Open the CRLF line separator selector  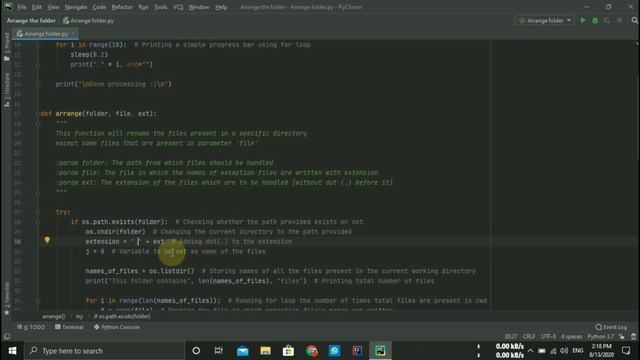[x=529, y=337]
